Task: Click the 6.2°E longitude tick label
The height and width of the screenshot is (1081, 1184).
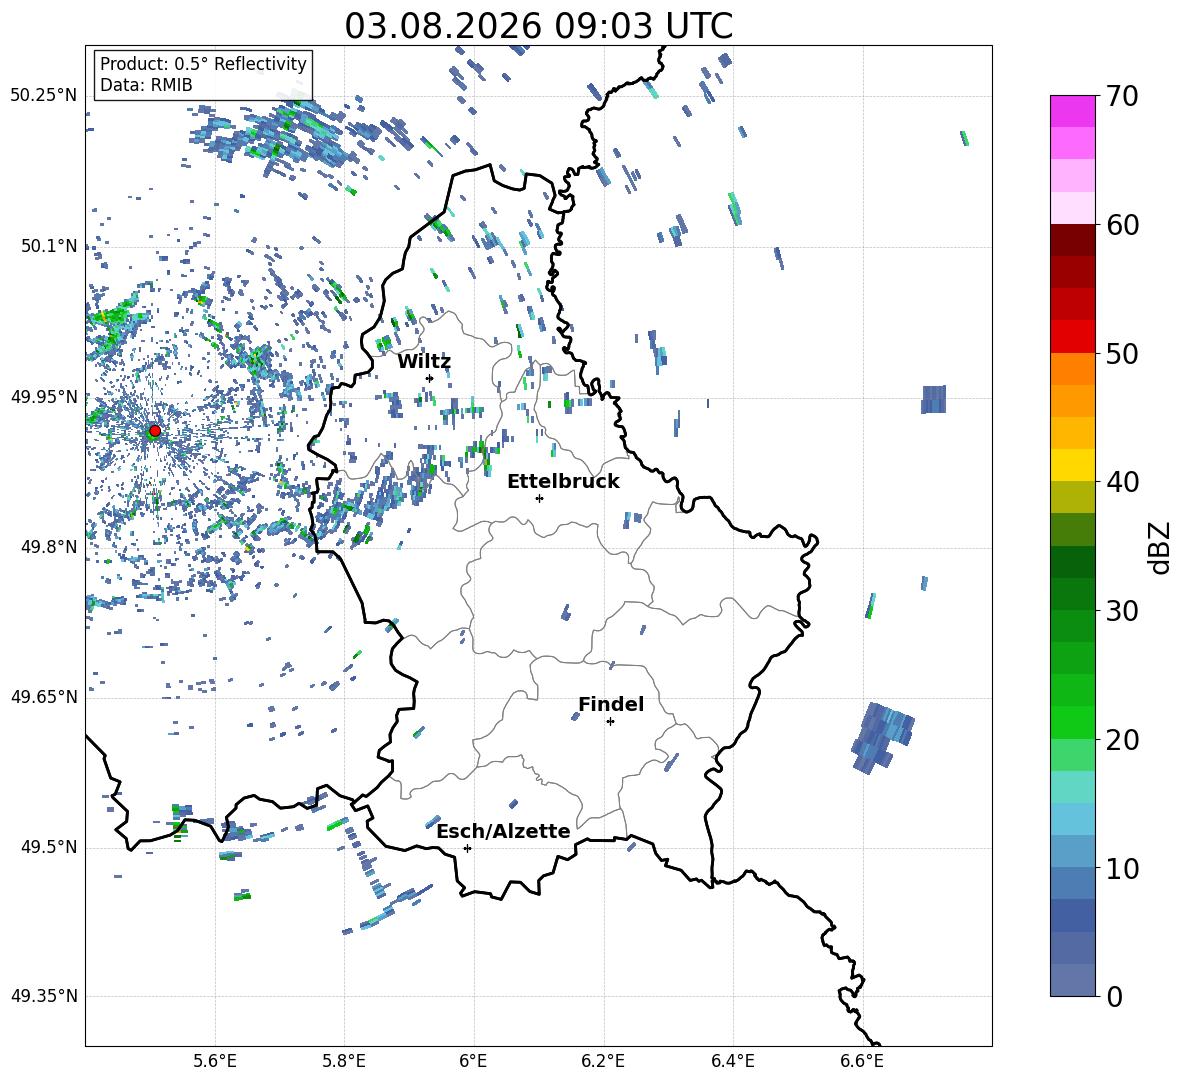Action: coord(603,1061)
